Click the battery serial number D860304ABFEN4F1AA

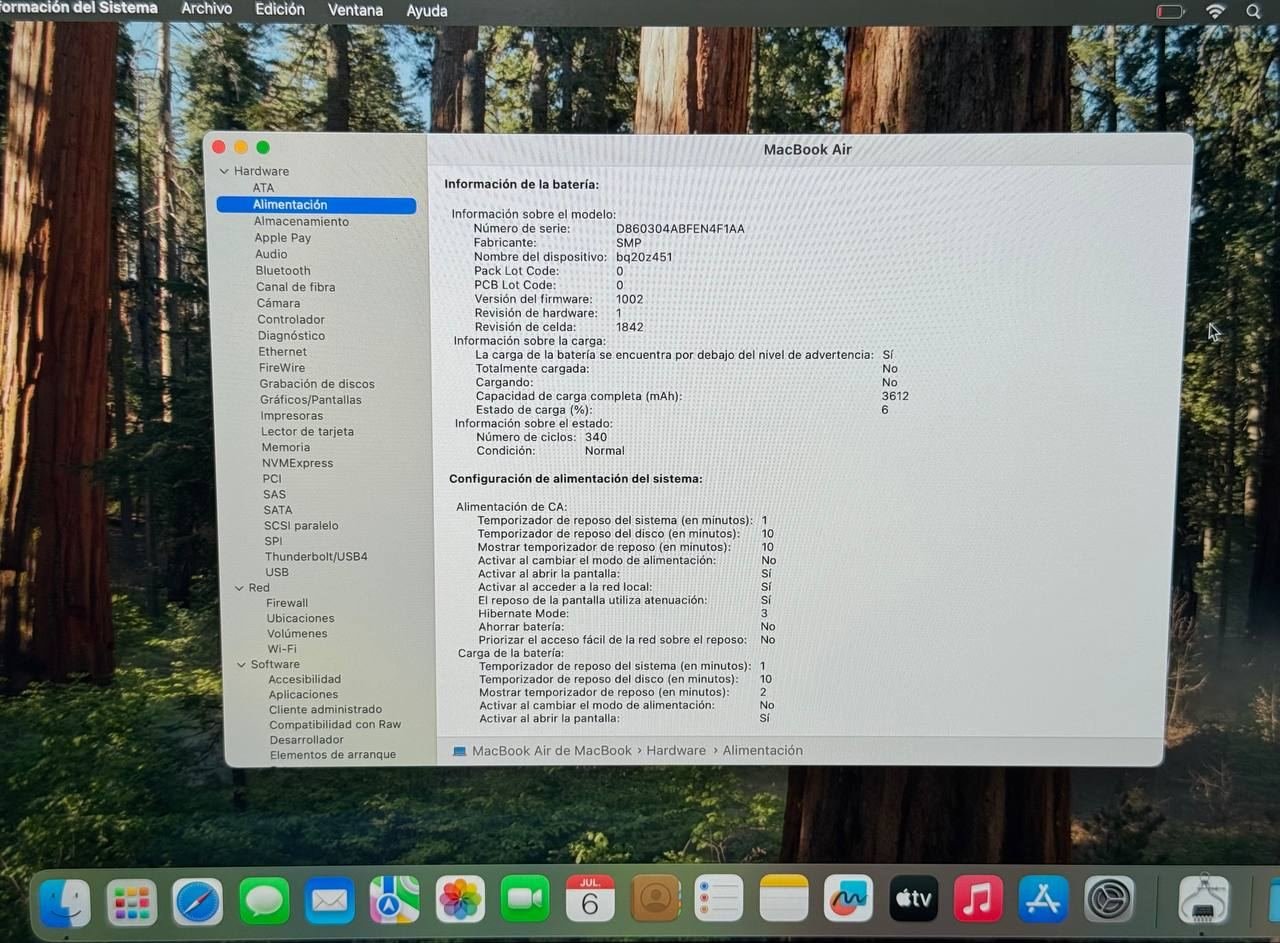pos(680,229)
